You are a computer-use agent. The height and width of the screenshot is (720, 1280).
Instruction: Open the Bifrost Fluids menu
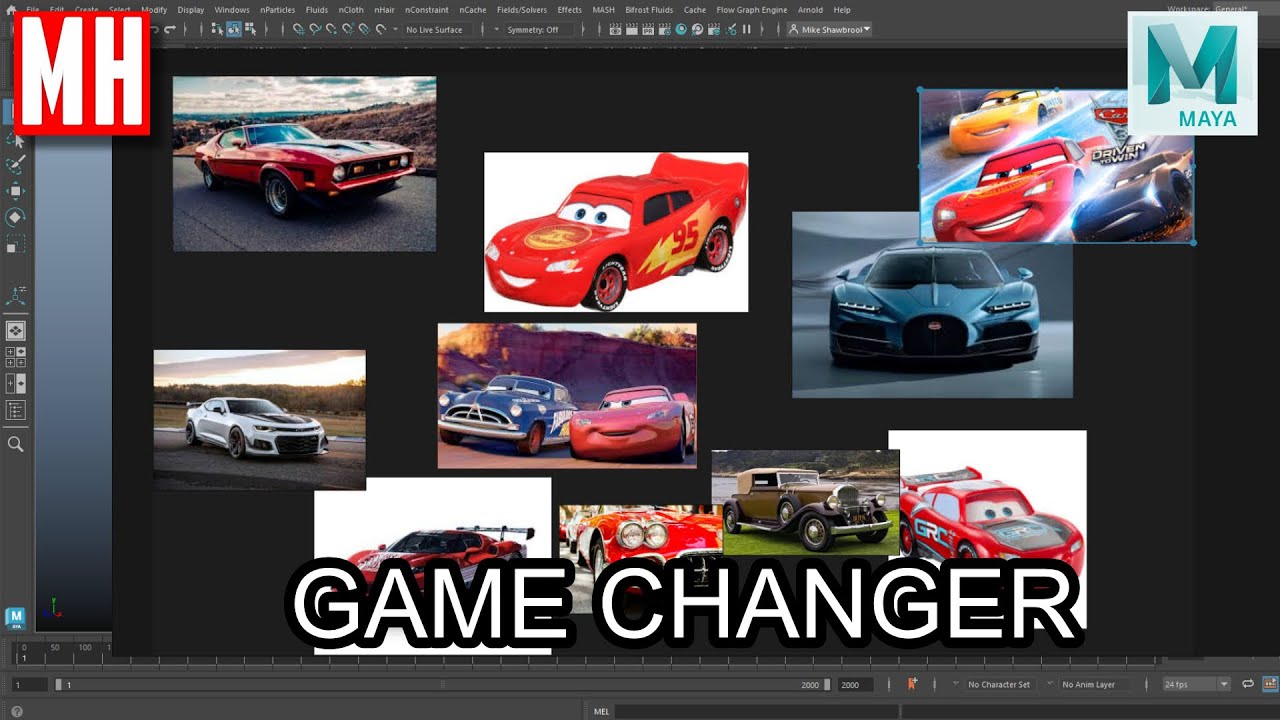pyautogui.click(x=649, y=10)
